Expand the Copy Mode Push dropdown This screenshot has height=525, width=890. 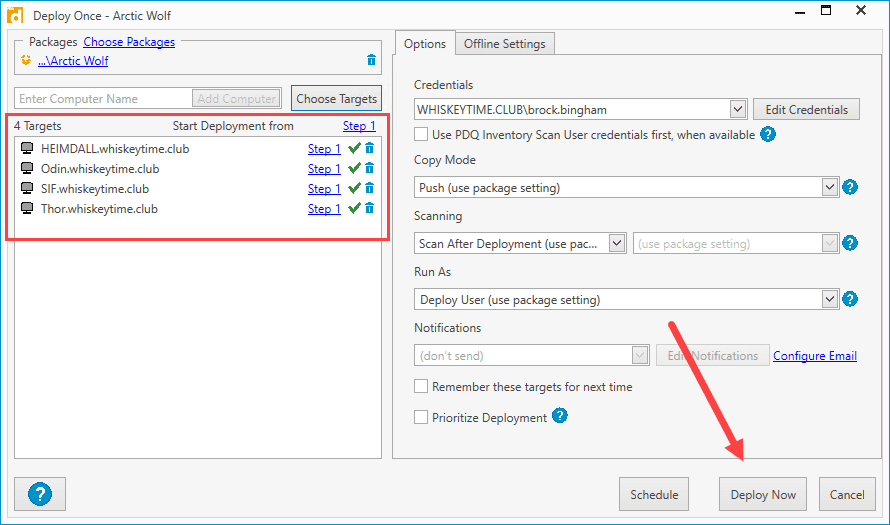click(627, 188)
